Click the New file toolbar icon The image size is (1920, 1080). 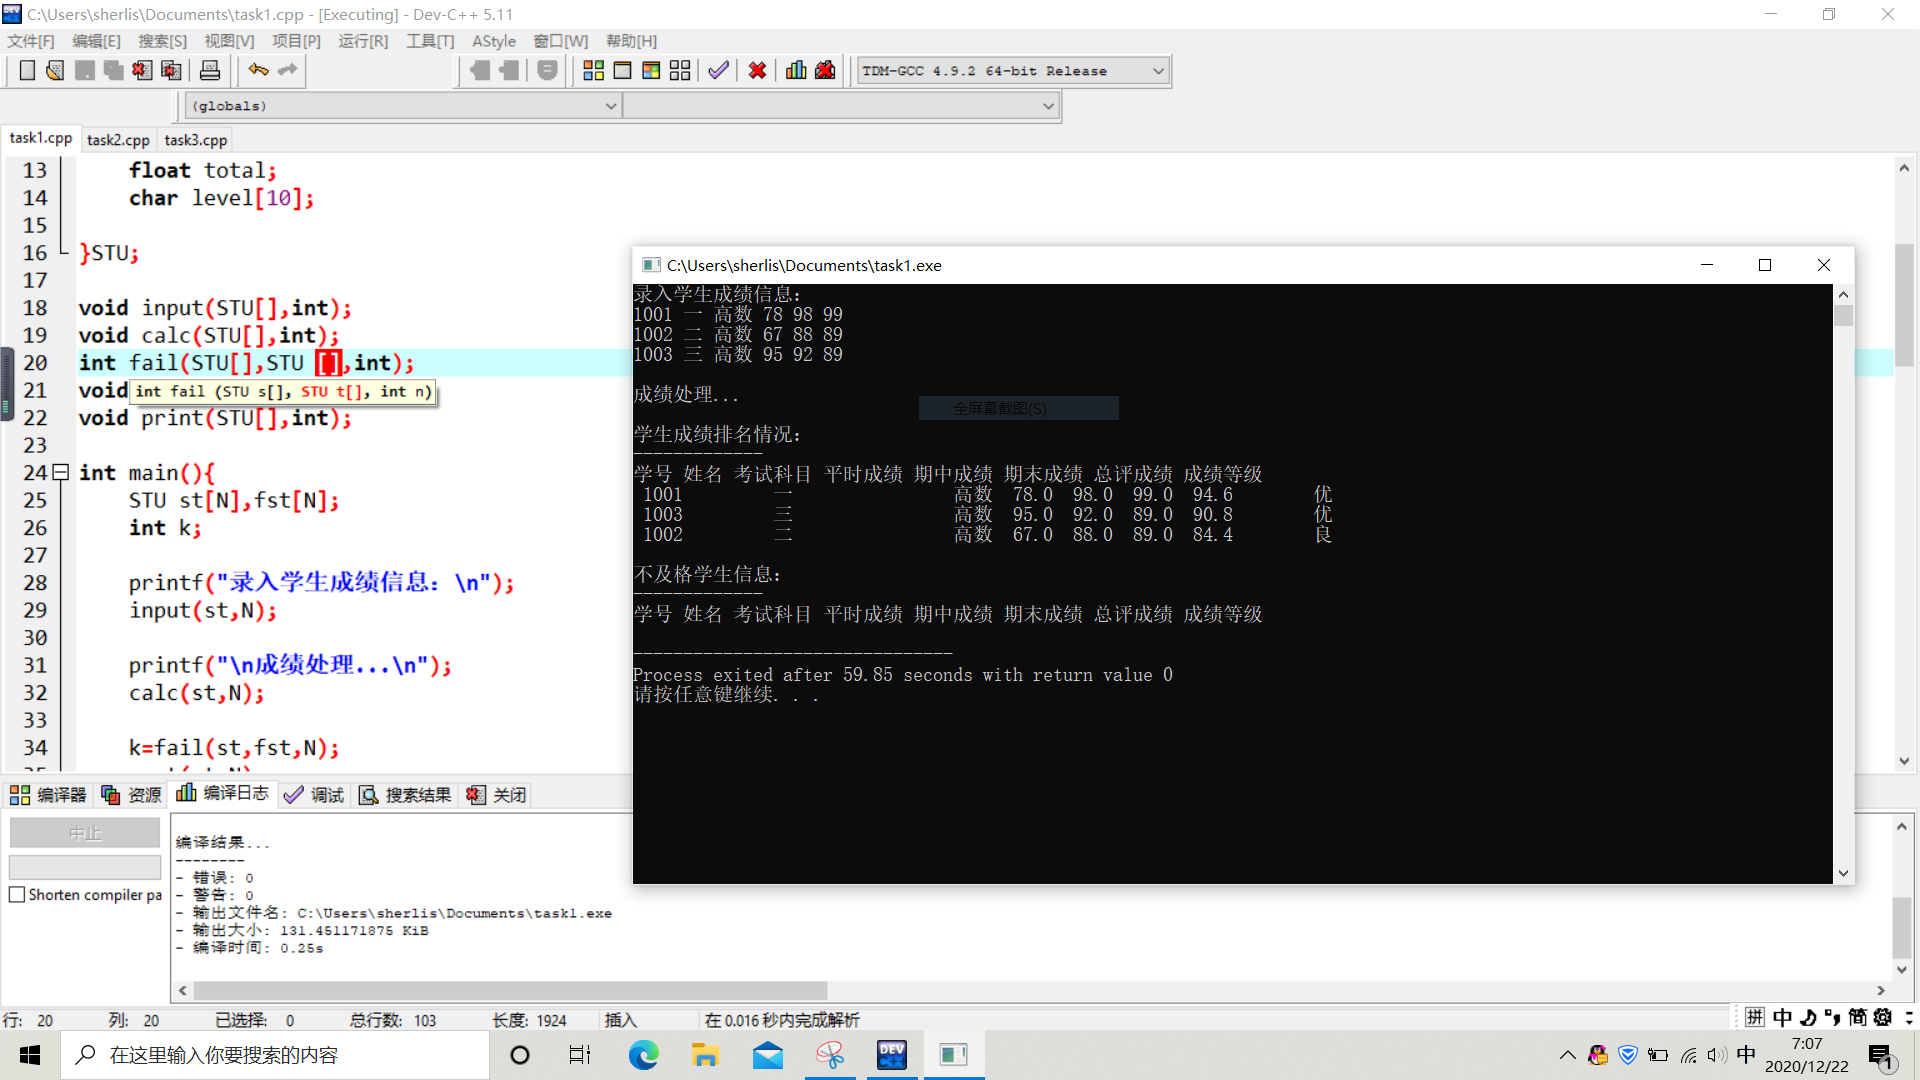point(27,70)
